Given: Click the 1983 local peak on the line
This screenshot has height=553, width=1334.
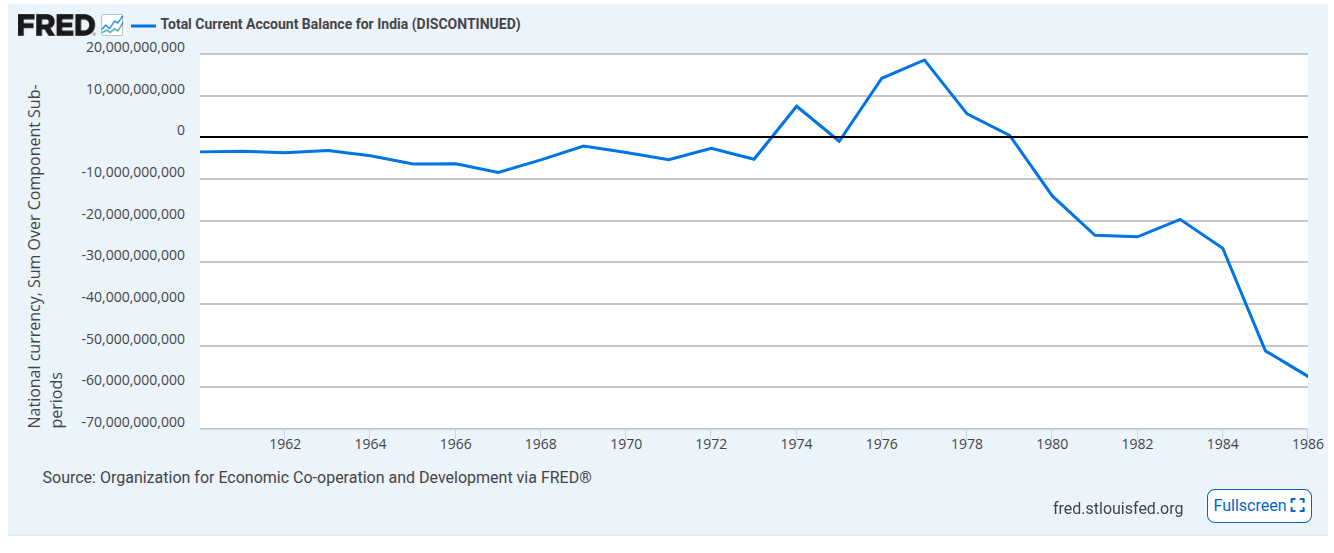Looking at the screenshot, I should tap(1180, 219).
